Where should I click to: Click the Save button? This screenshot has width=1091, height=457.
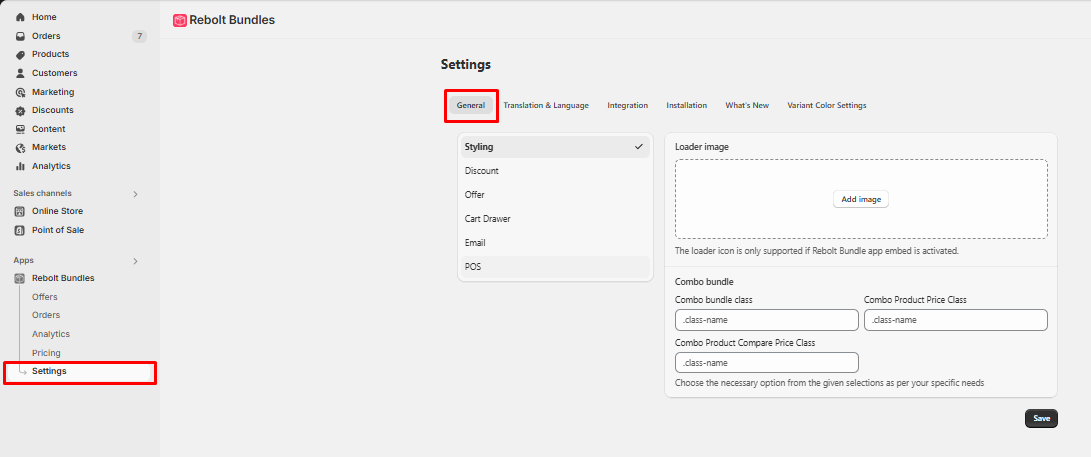pyautogui.click(x=1041, y=419)
